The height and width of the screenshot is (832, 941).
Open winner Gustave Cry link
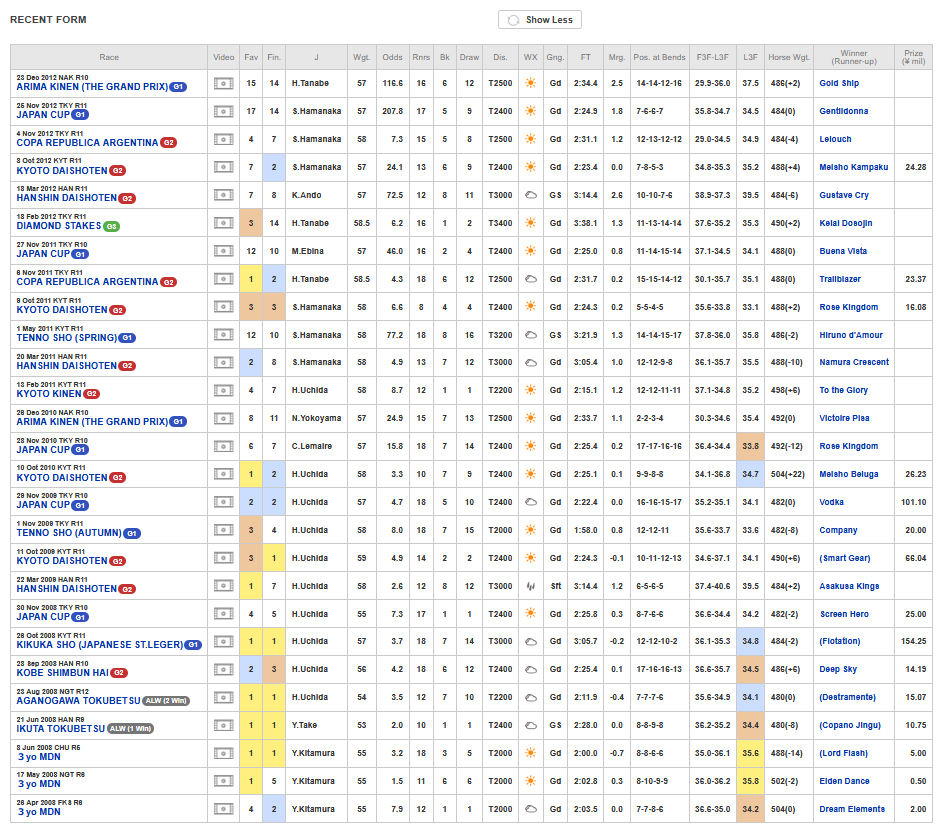pos(844,195)
